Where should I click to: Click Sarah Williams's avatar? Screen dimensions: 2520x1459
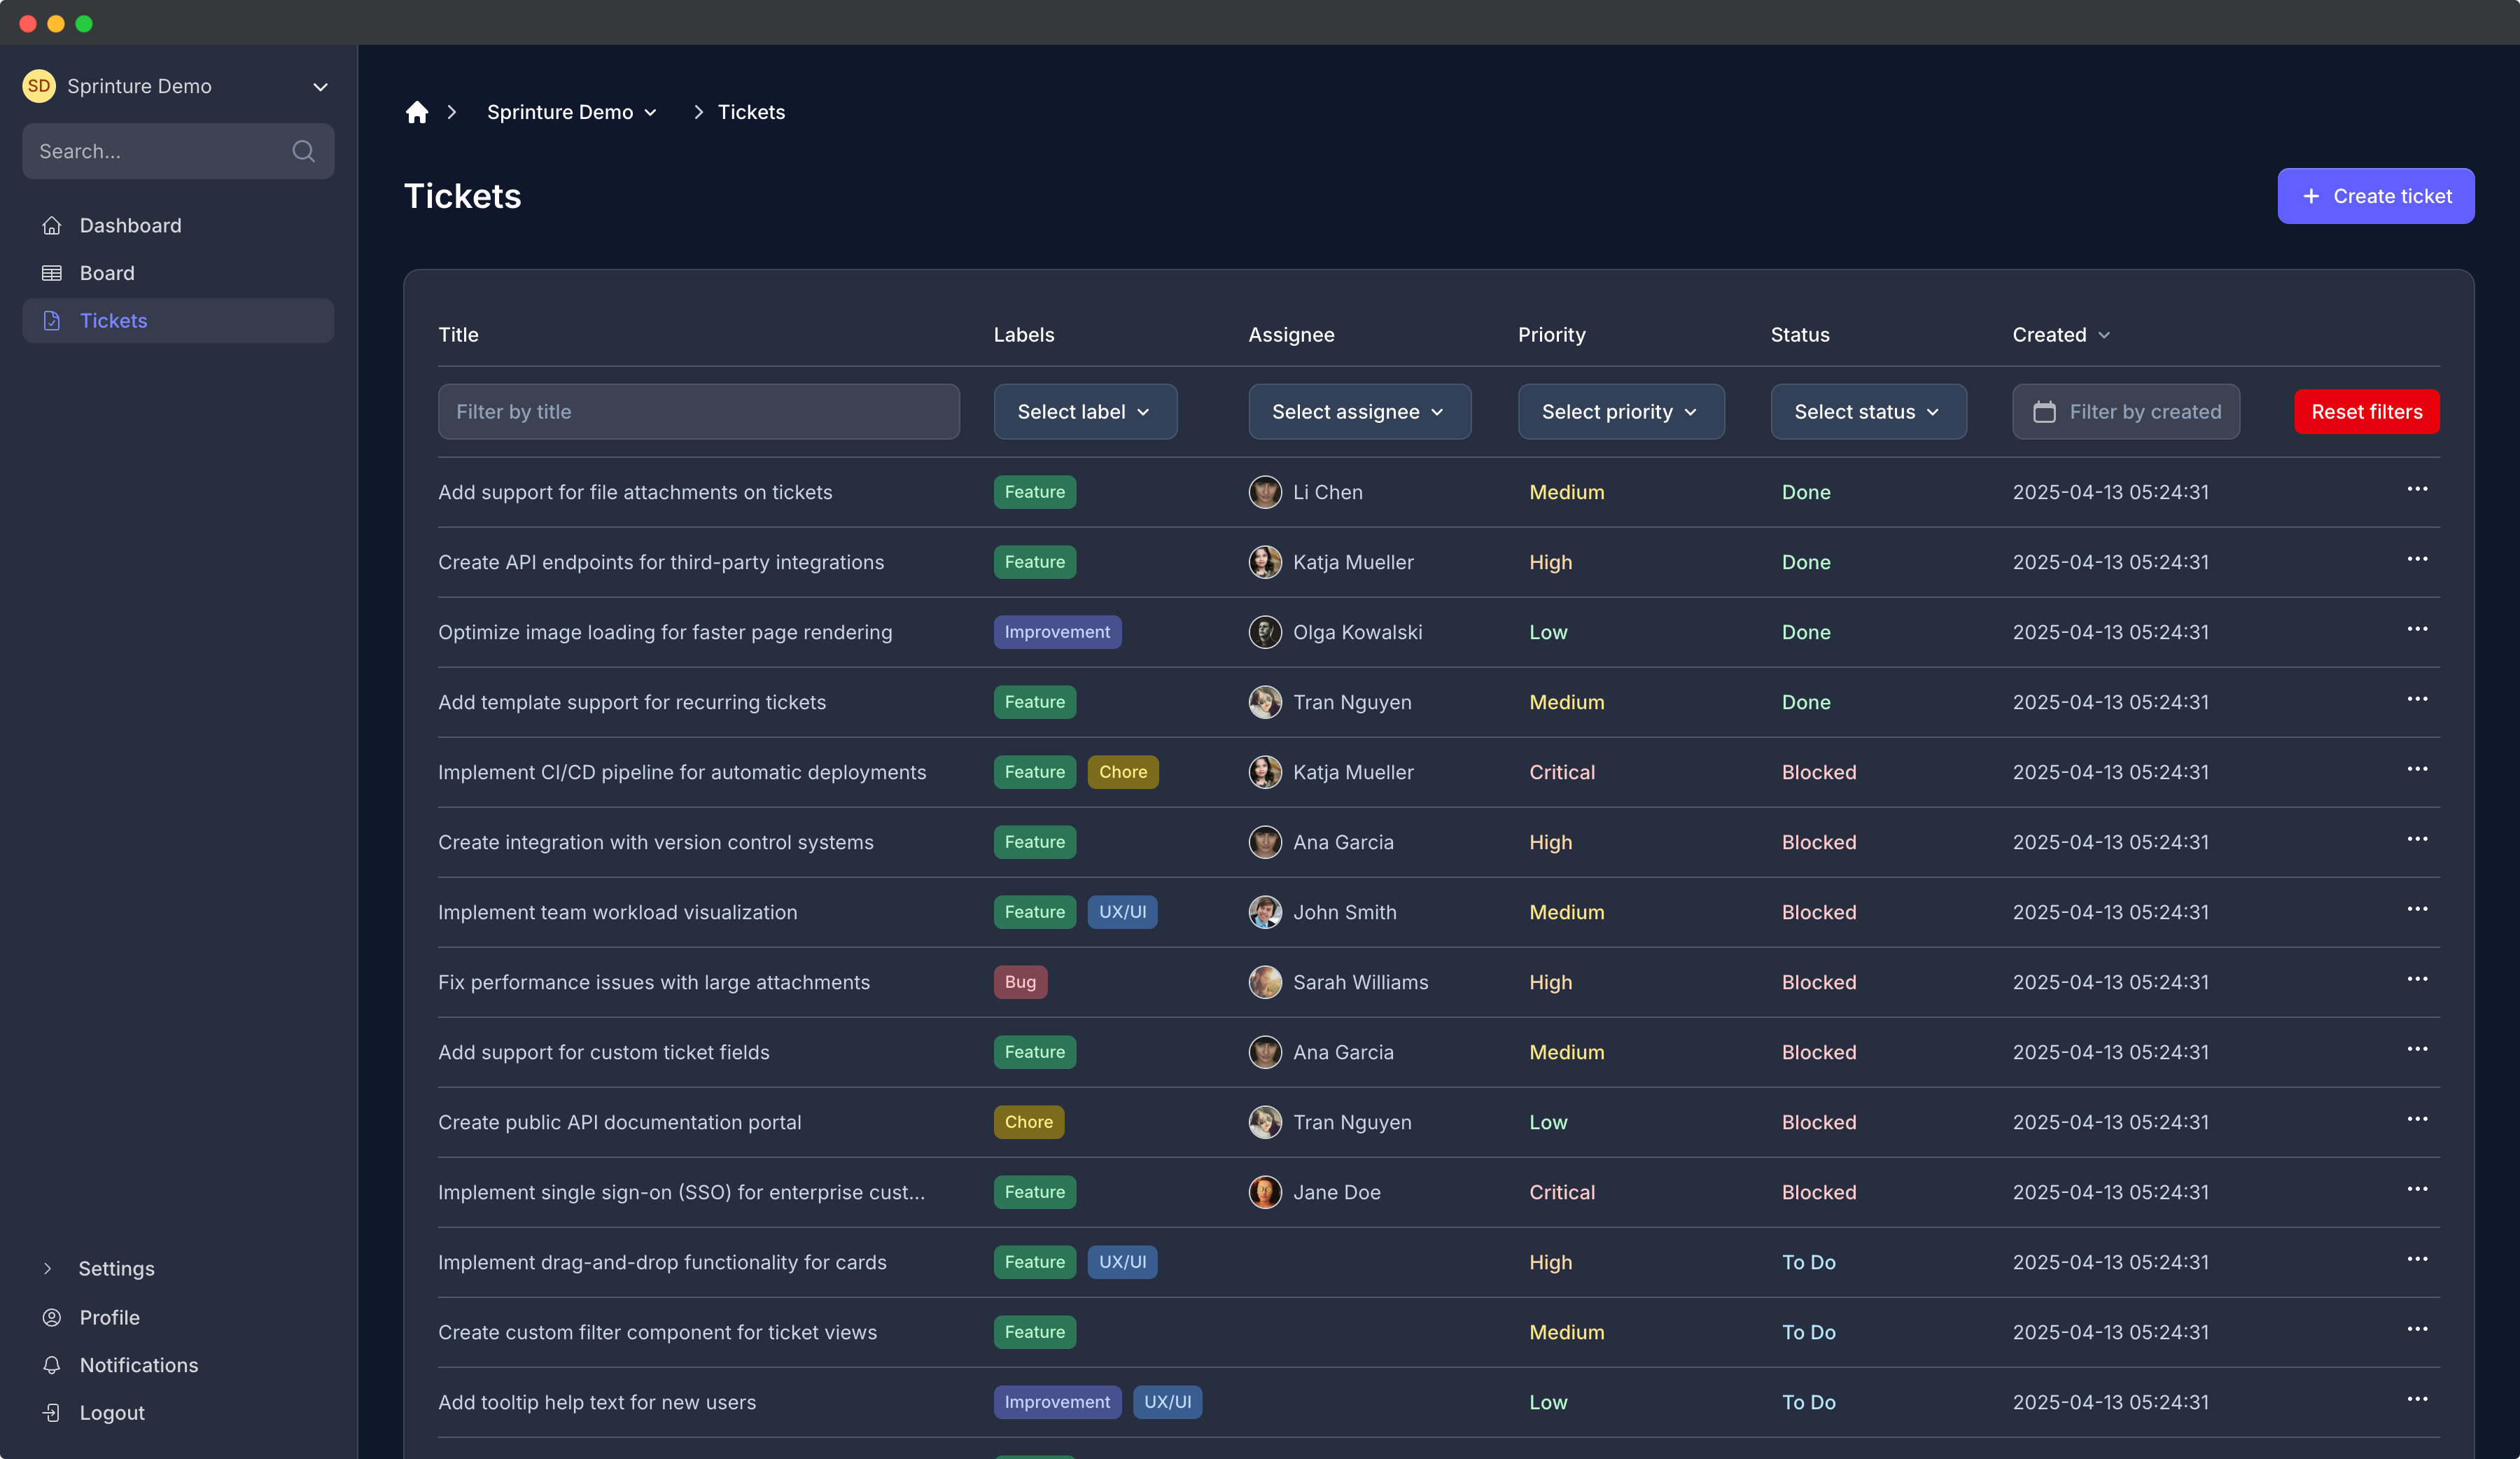pos(1265,982)
